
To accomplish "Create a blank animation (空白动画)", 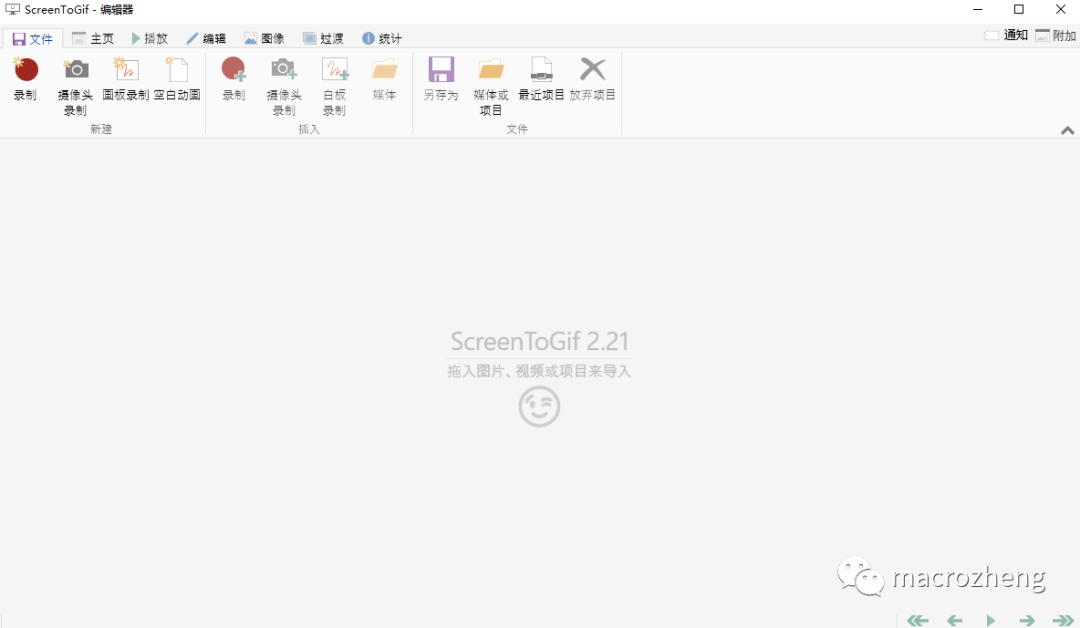I will point(177,80).
